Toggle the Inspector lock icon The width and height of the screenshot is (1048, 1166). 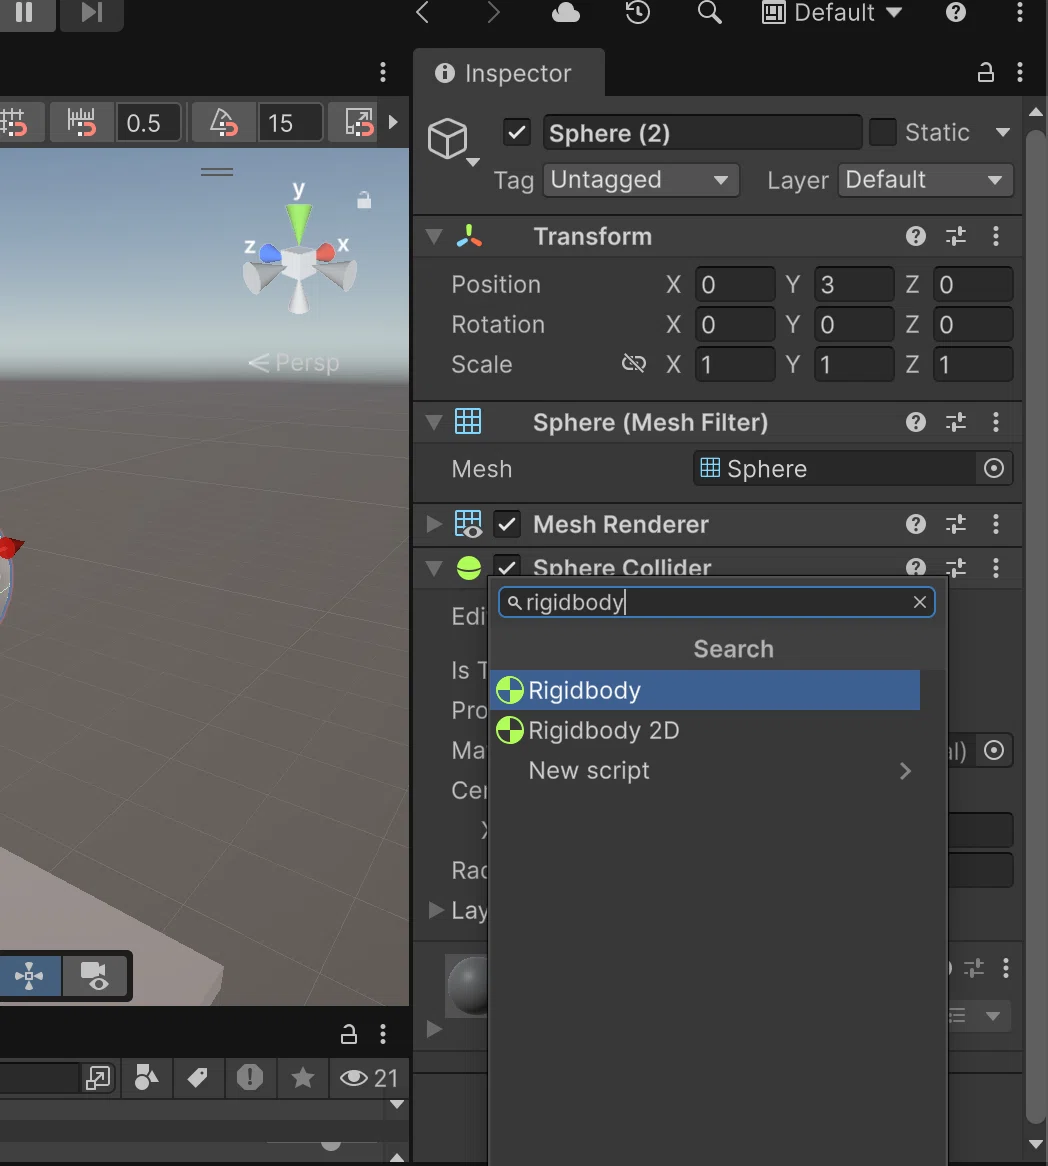tap(986, 72)
